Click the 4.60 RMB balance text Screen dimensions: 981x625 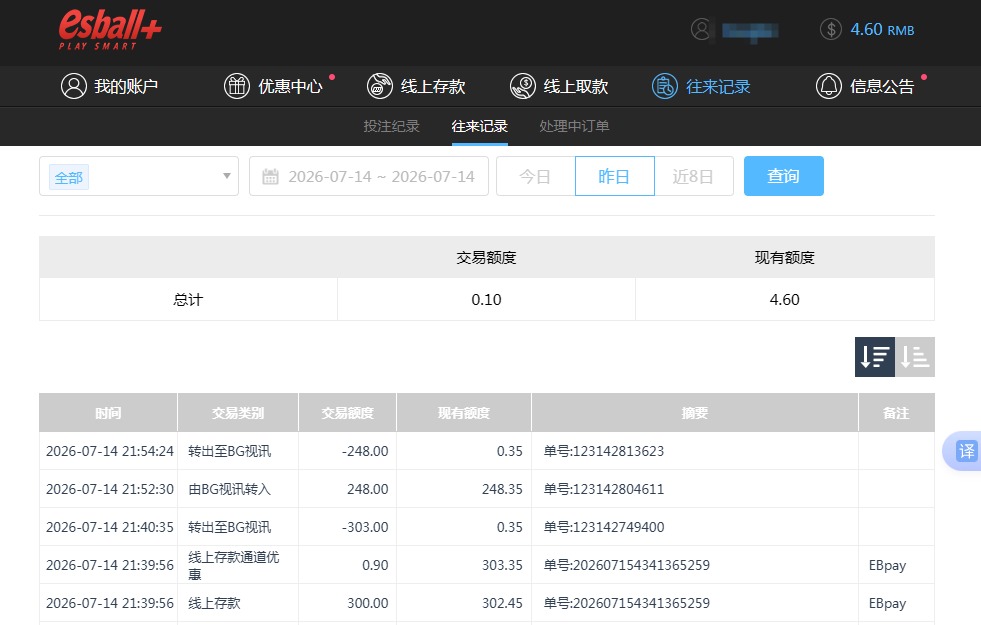point(882,29)
